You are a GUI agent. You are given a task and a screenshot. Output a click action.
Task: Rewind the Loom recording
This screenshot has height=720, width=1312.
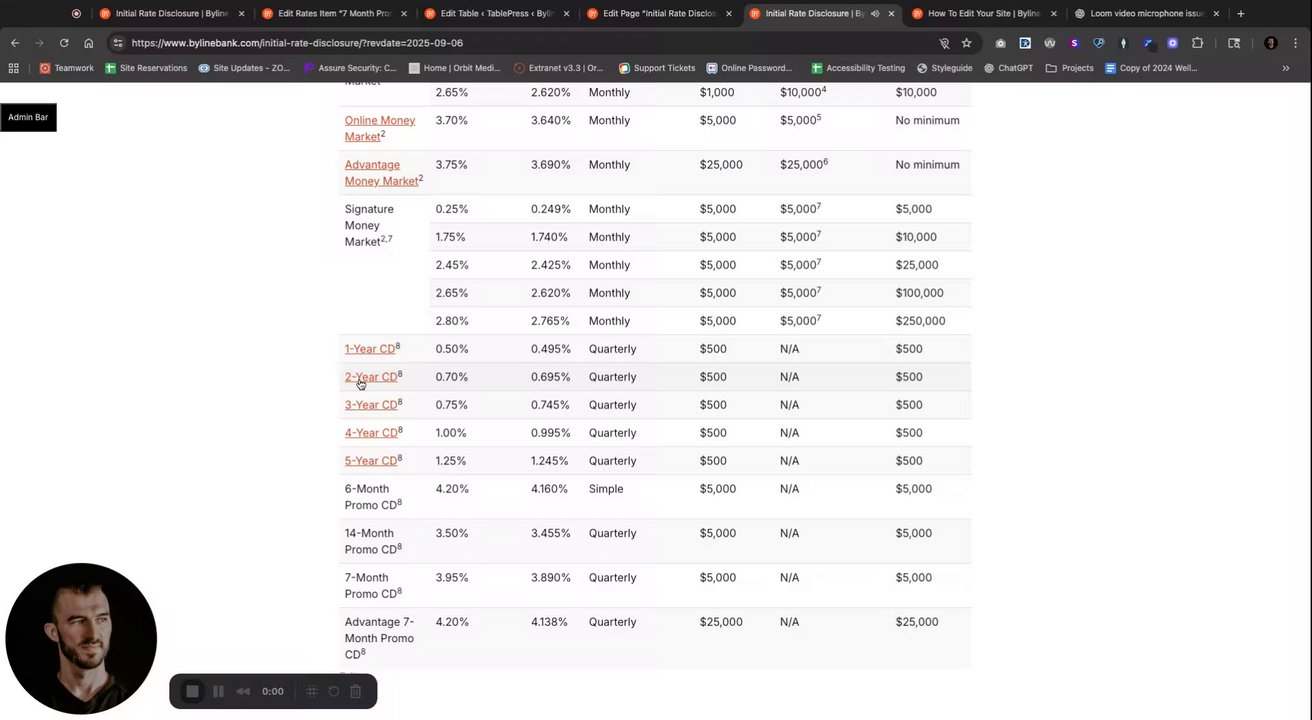(x=243, y=691)
